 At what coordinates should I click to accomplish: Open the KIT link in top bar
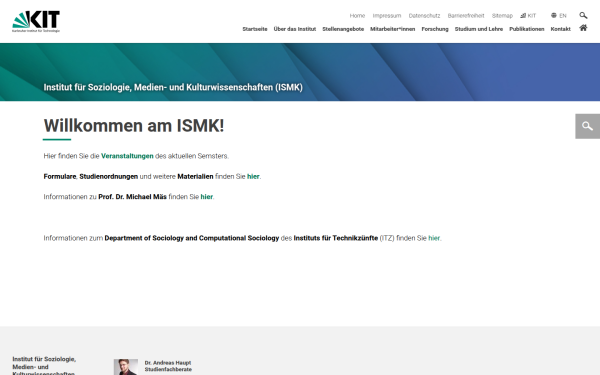pyautogui.click(x=528, y=16)
